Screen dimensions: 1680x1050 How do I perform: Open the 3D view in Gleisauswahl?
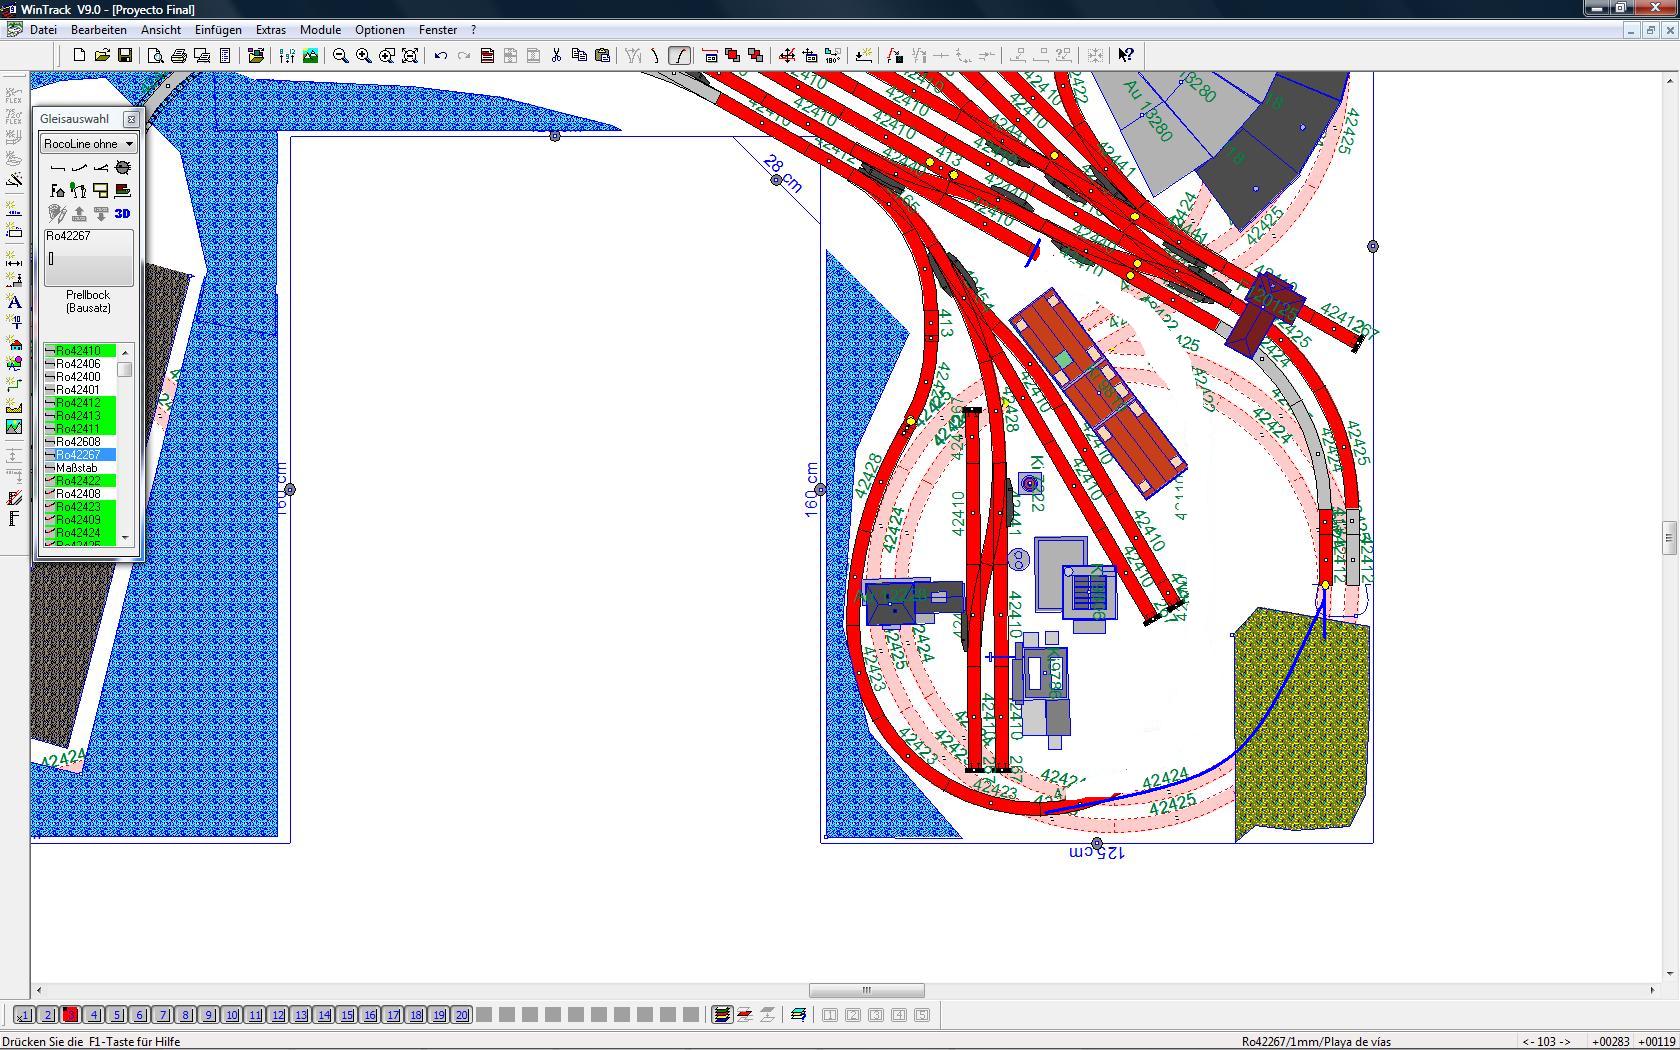point(123,213)
